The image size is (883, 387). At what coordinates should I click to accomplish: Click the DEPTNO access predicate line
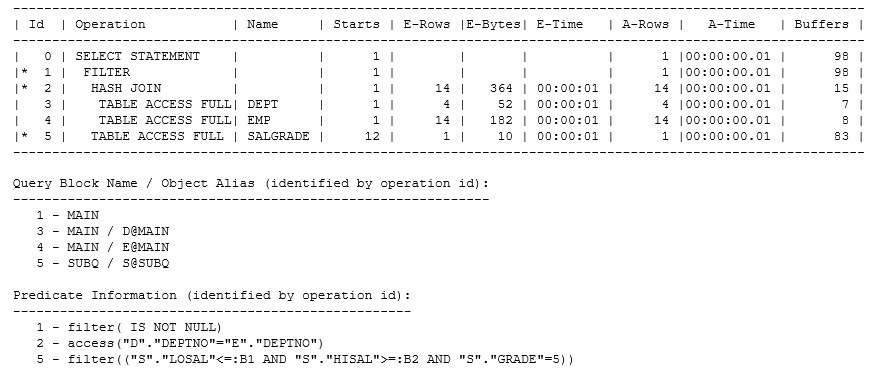click(x=180, y=343)
